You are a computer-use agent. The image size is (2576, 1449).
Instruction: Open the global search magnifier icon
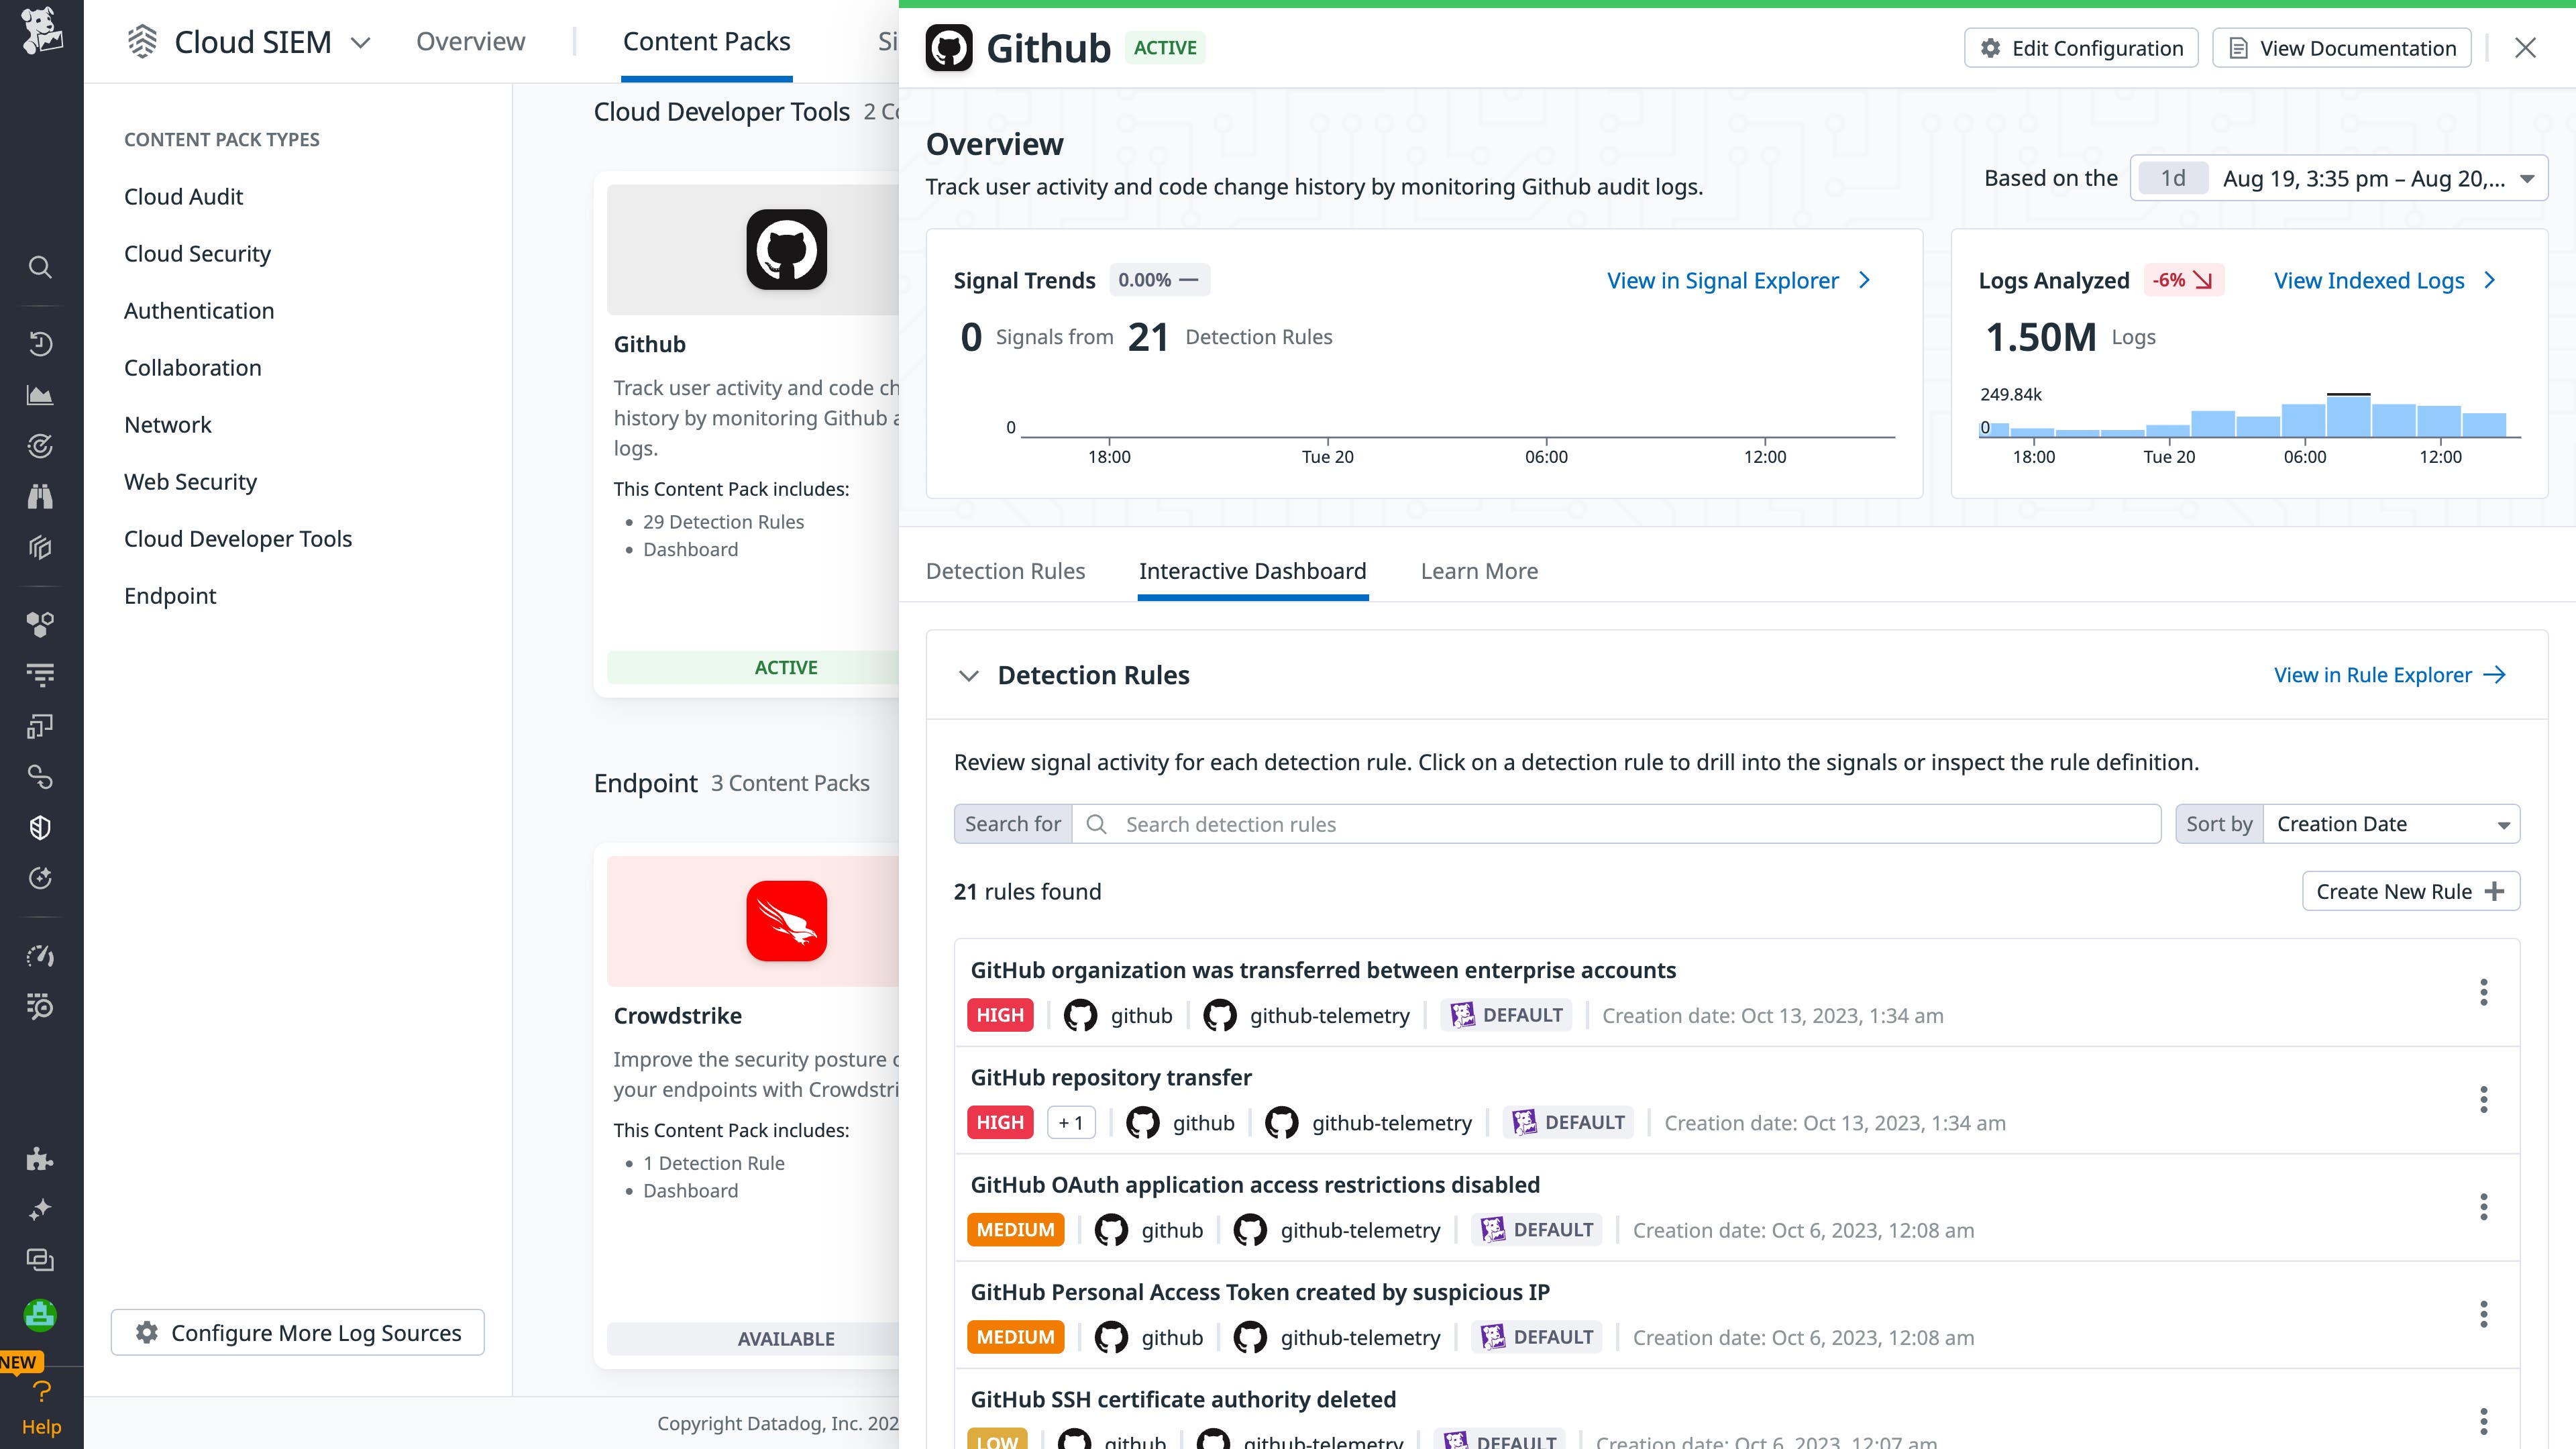pyautogui.click(x=40, y=267)
